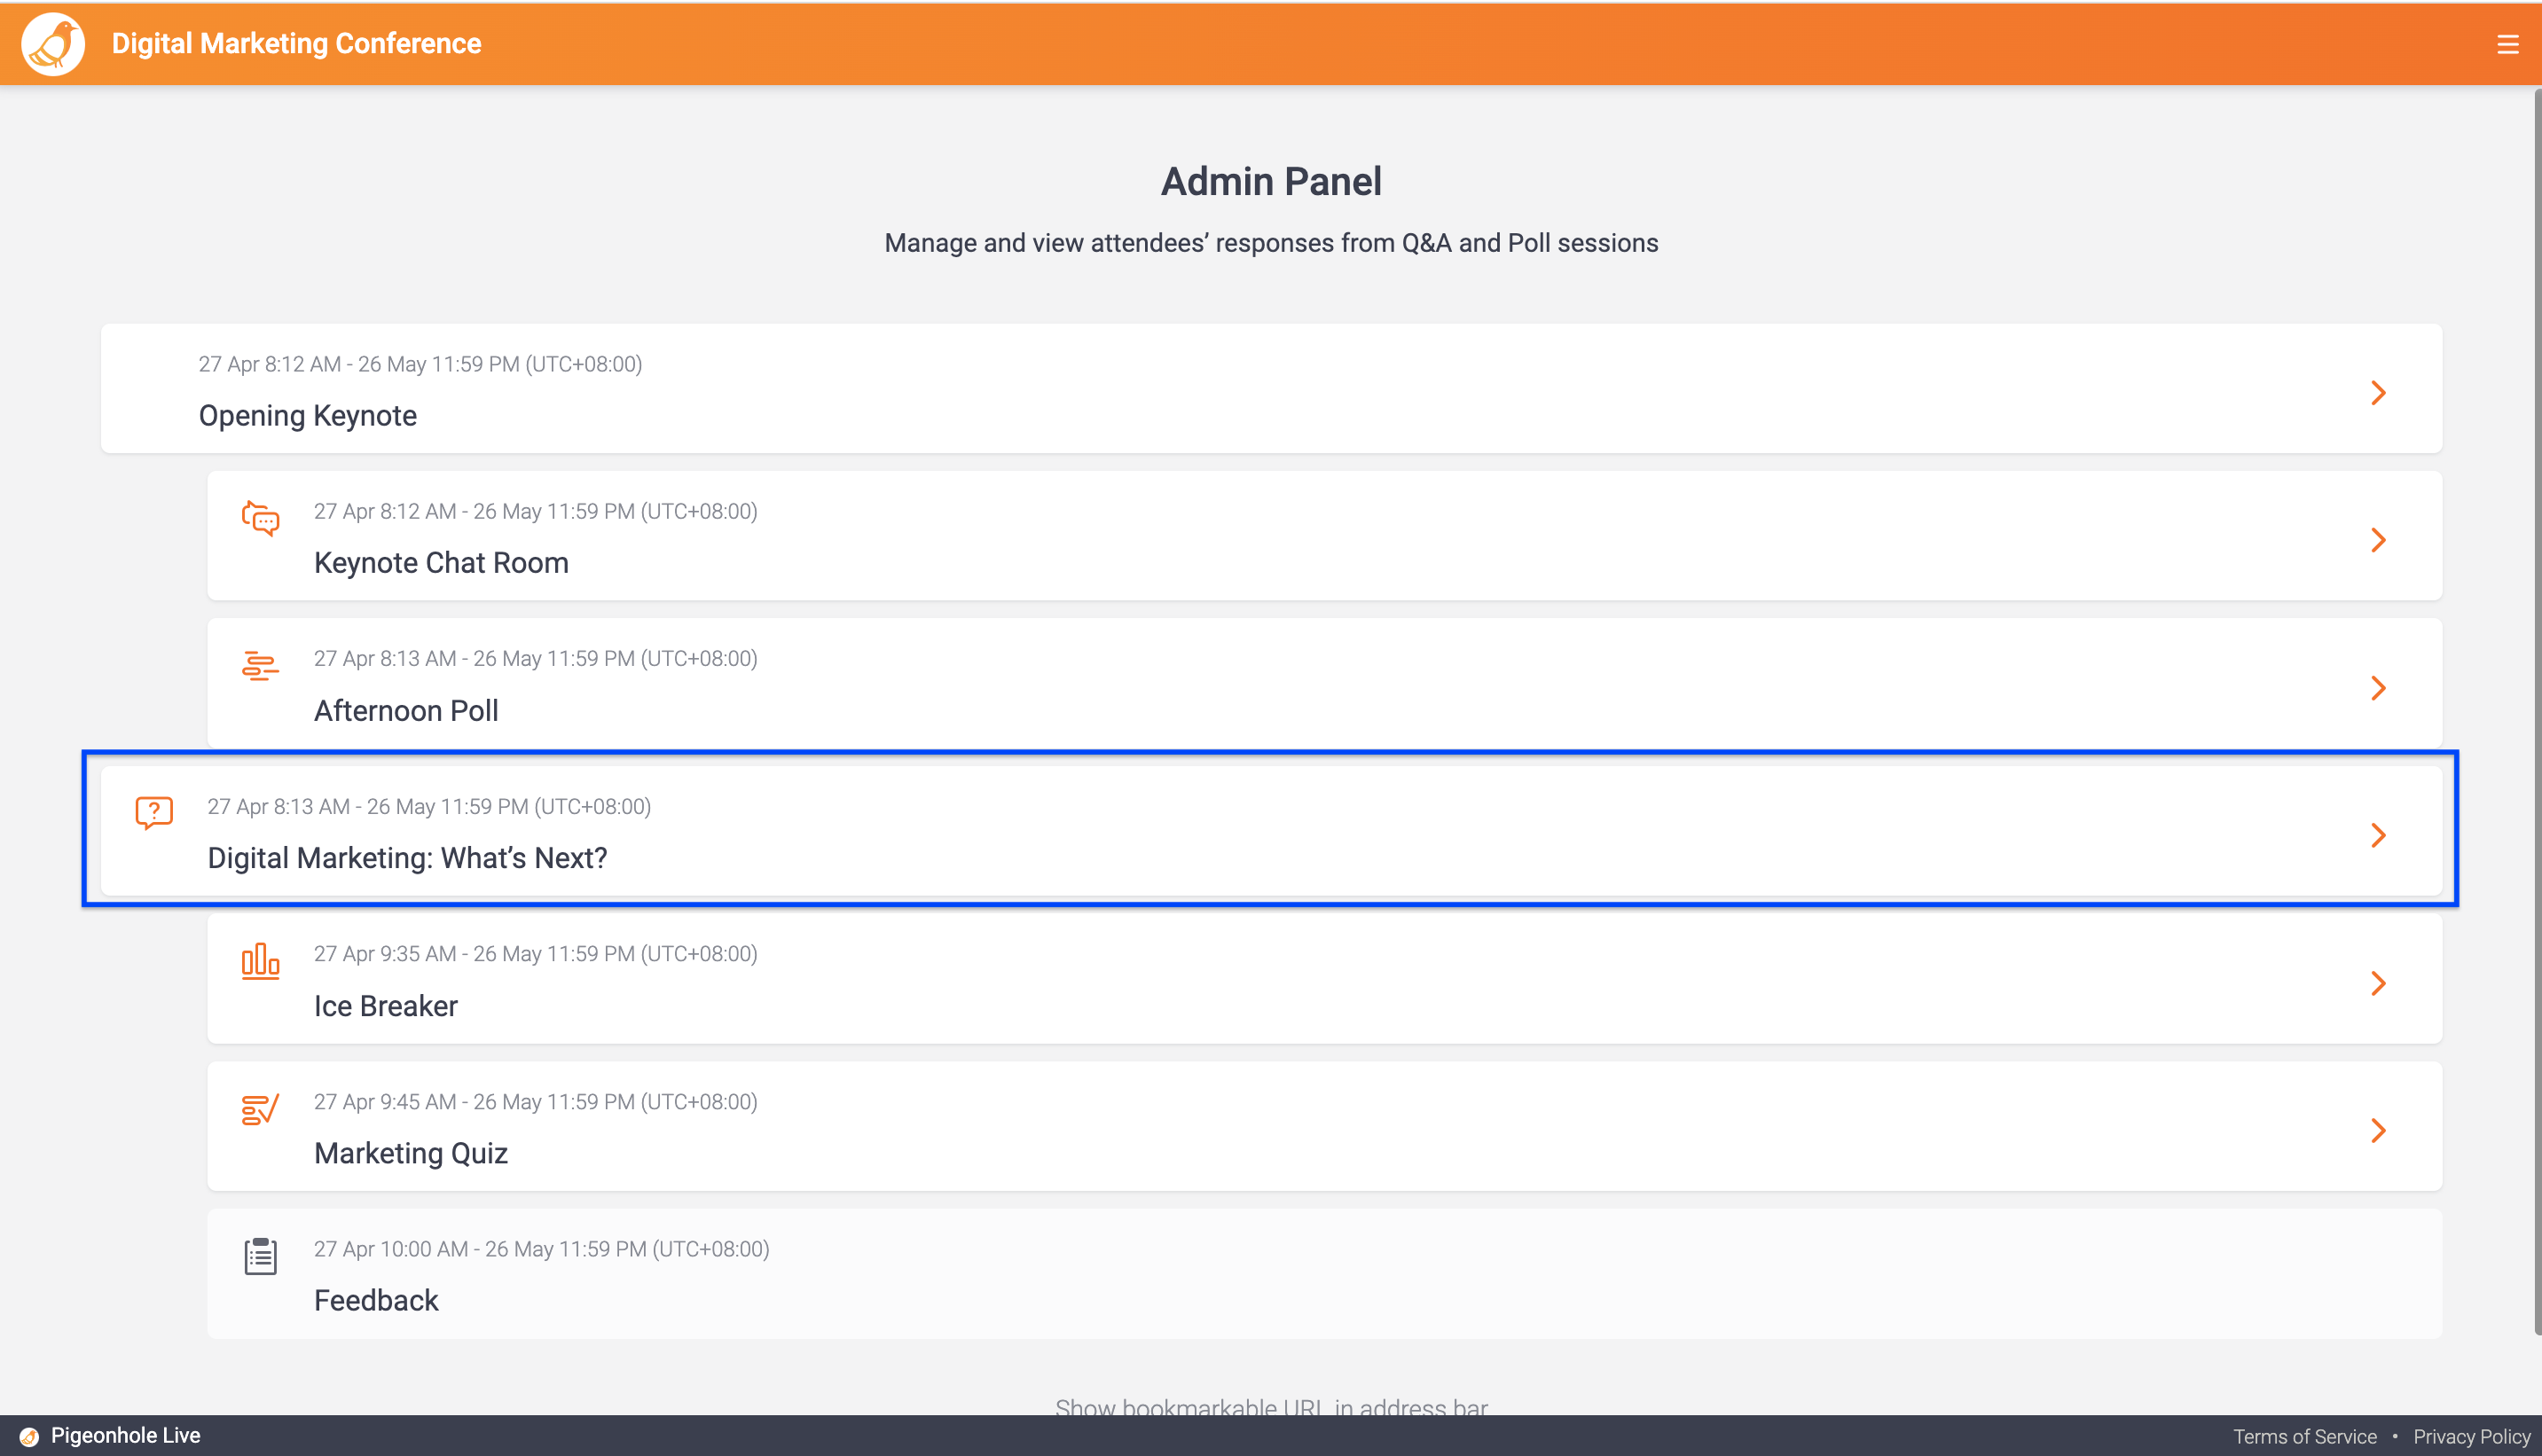
Task: Open the Terms of Service link
Action: point(2304,1436)
